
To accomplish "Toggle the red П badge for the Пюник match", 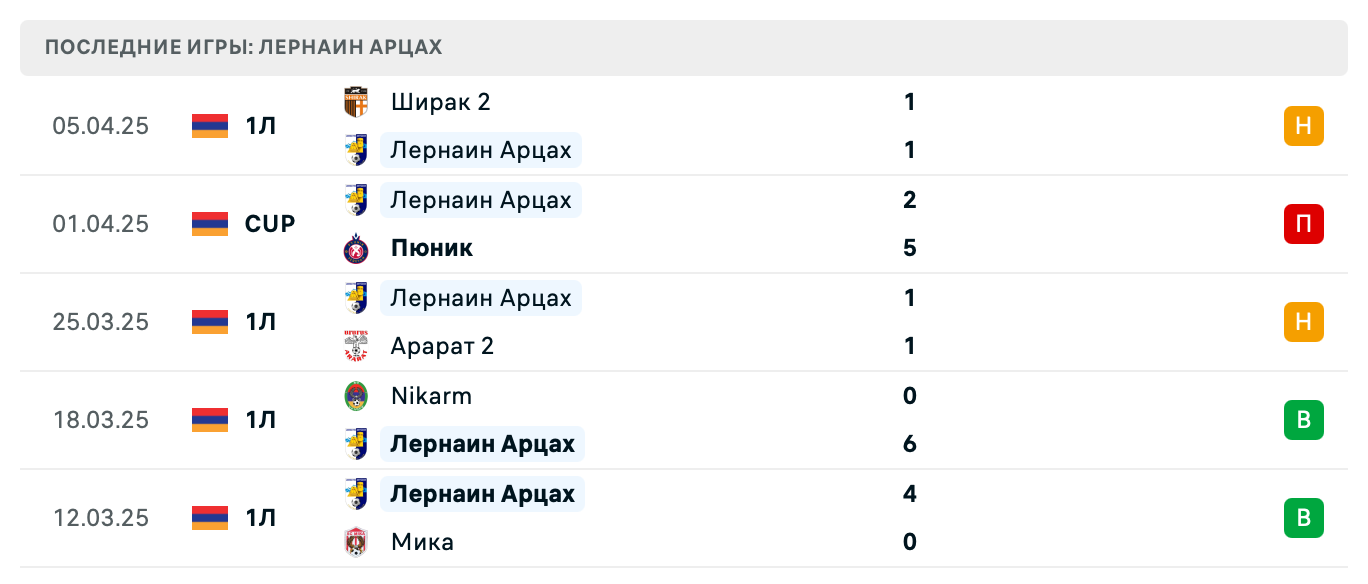I will [1303, 224].
